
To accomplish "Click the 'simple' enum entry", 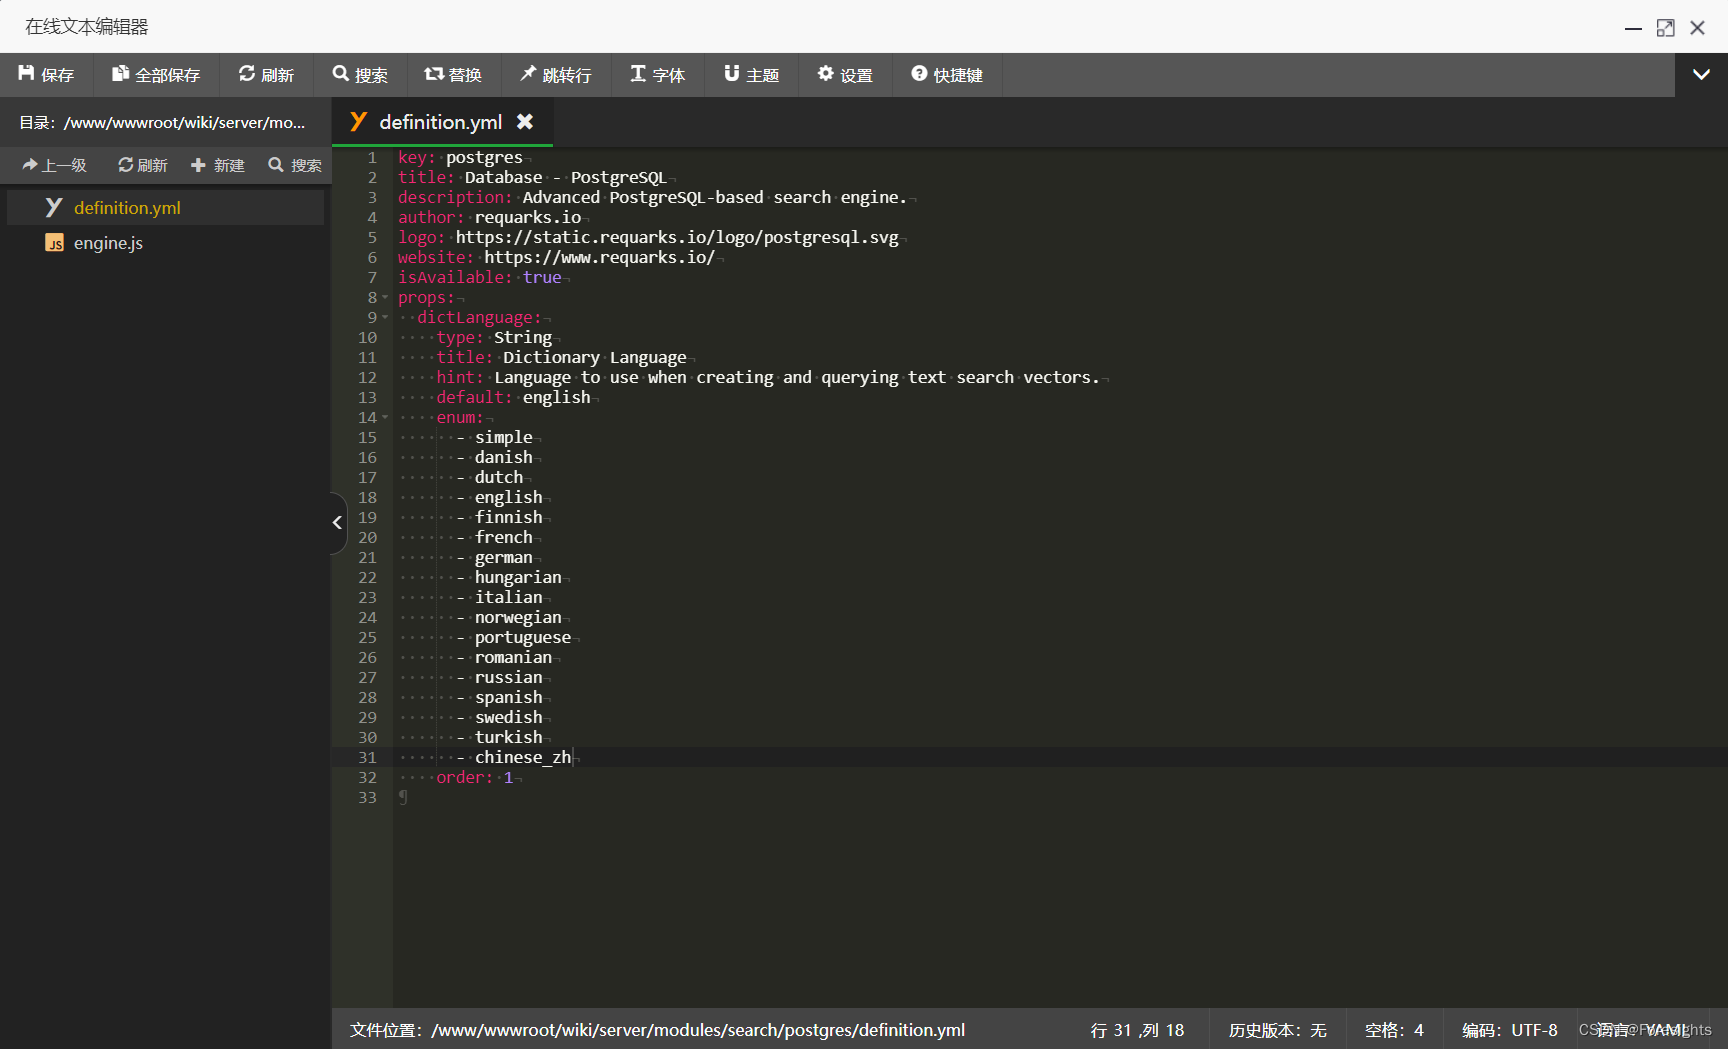I will pos(503,437).
